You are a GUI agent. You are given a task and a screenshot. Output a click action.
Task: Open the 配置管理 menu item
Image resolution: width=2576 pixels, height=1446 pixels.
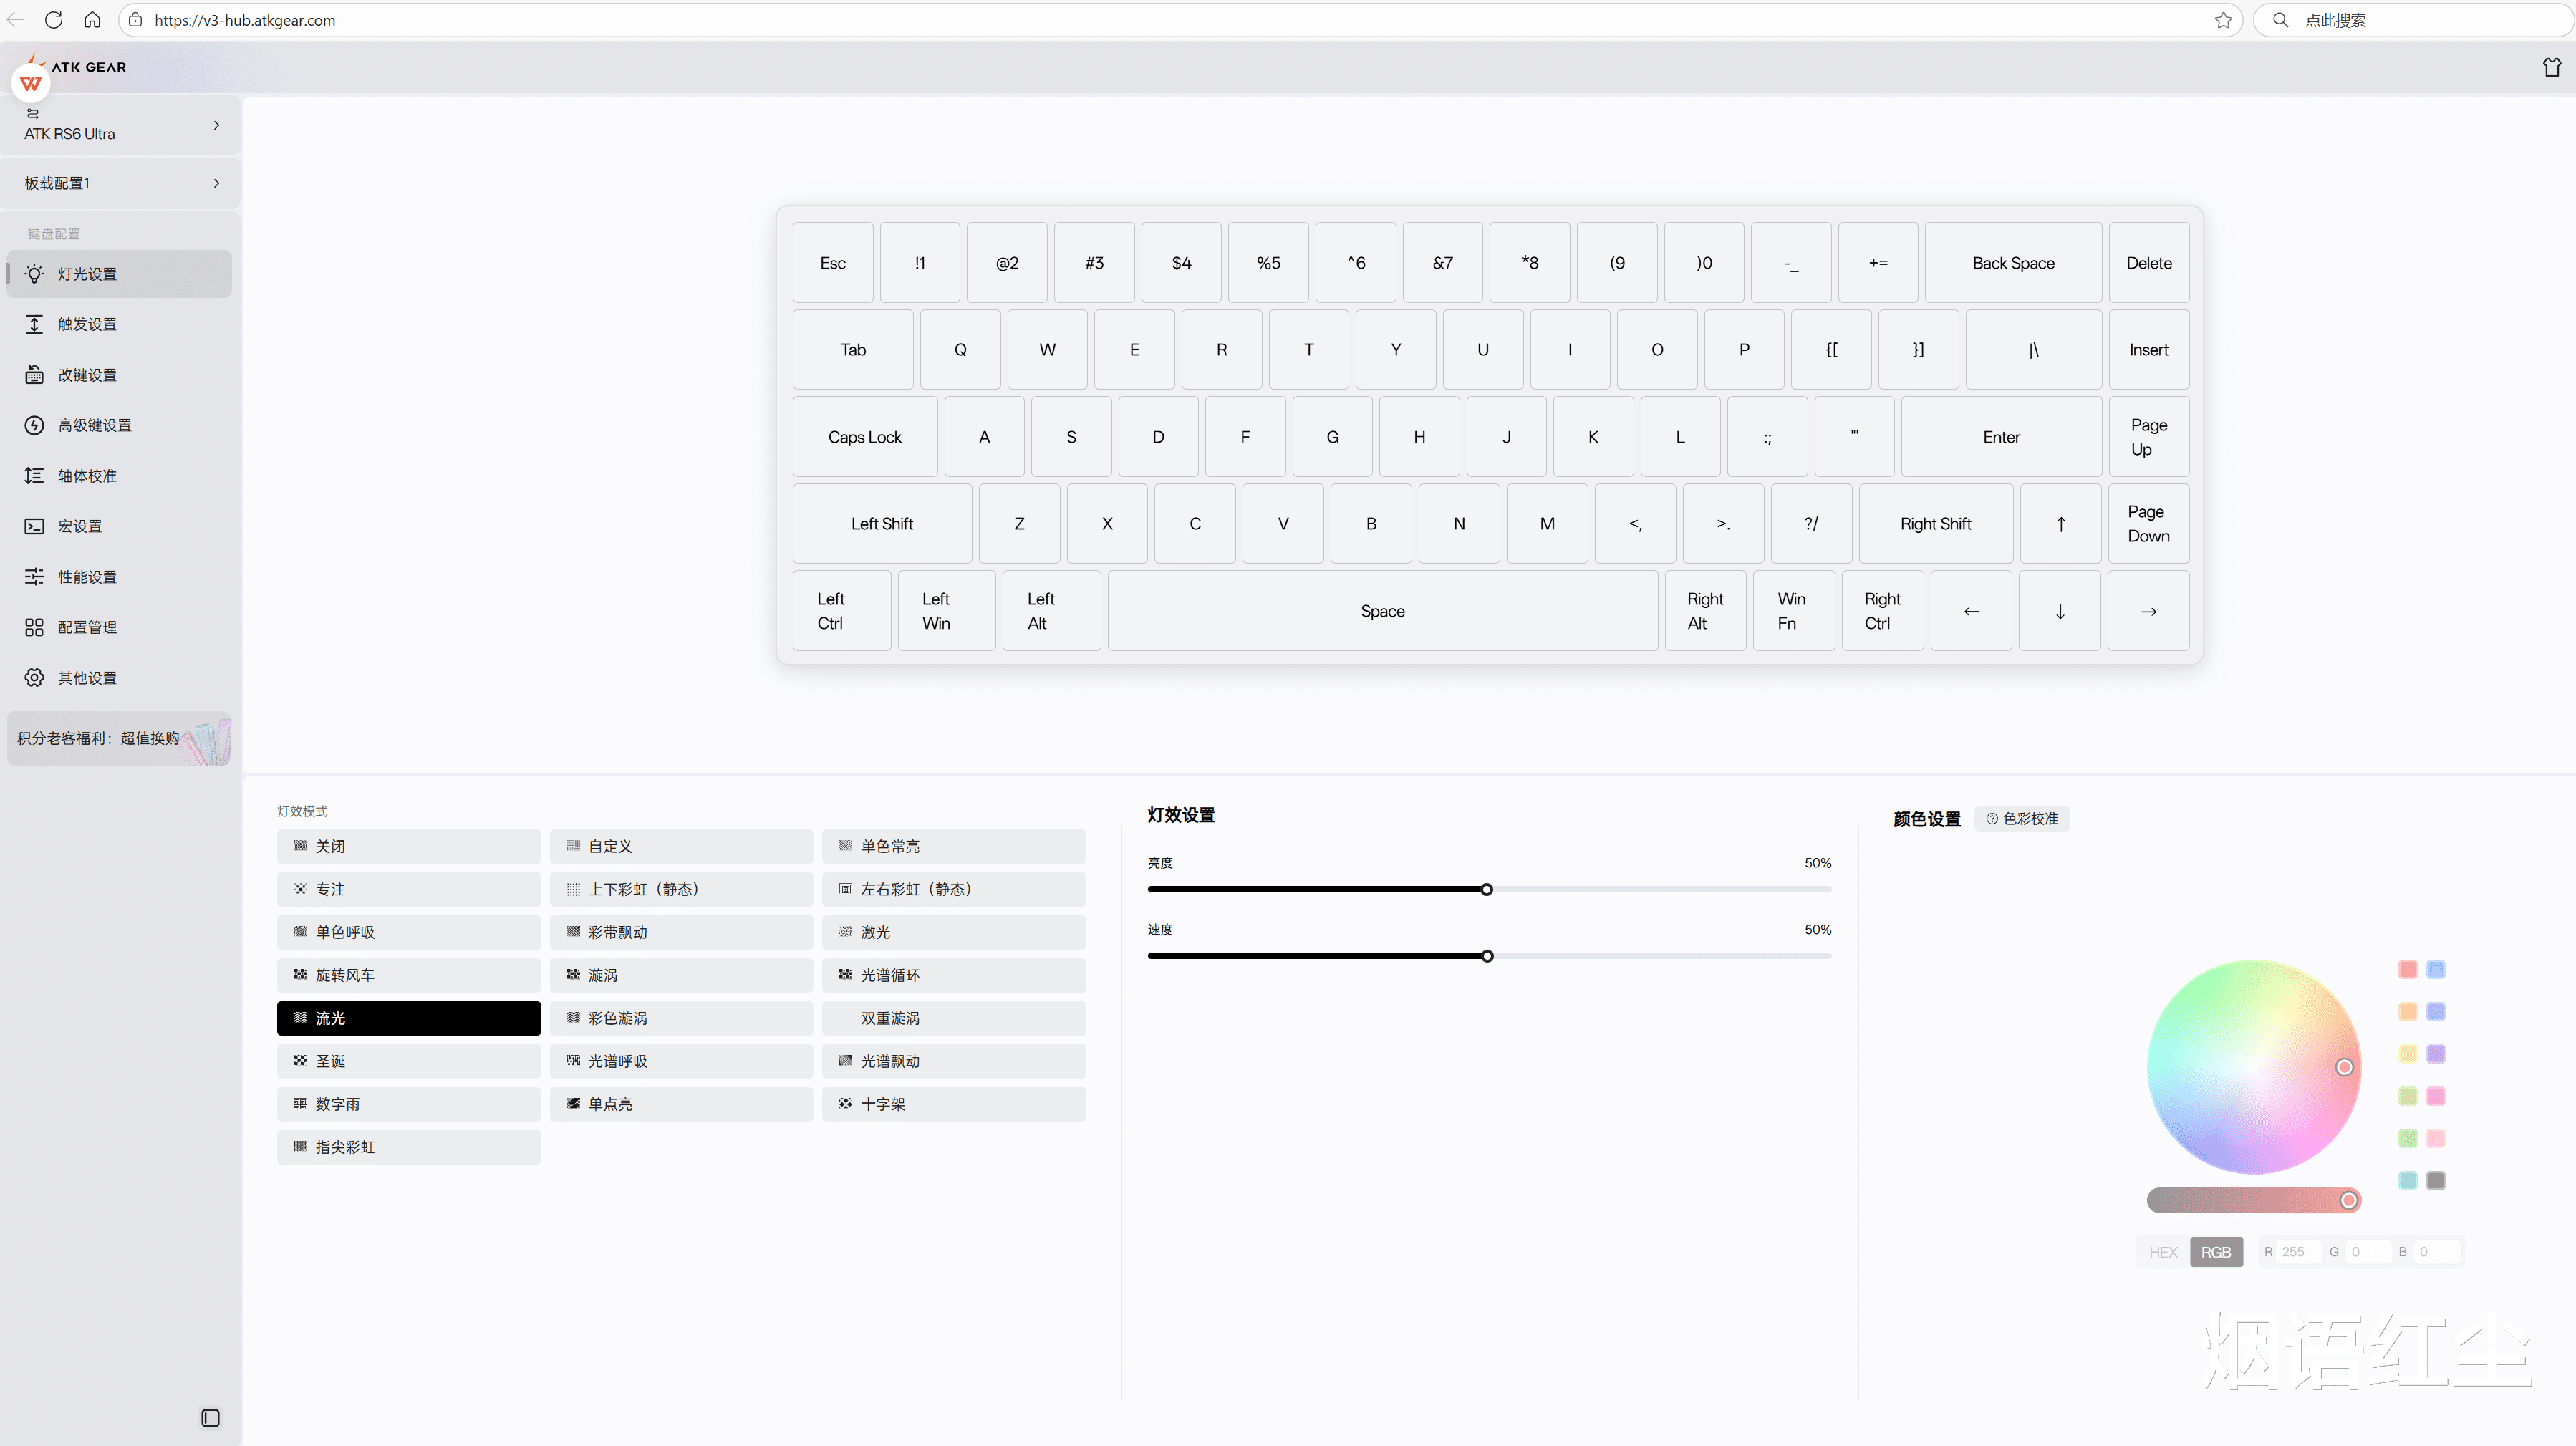(88, 627)
